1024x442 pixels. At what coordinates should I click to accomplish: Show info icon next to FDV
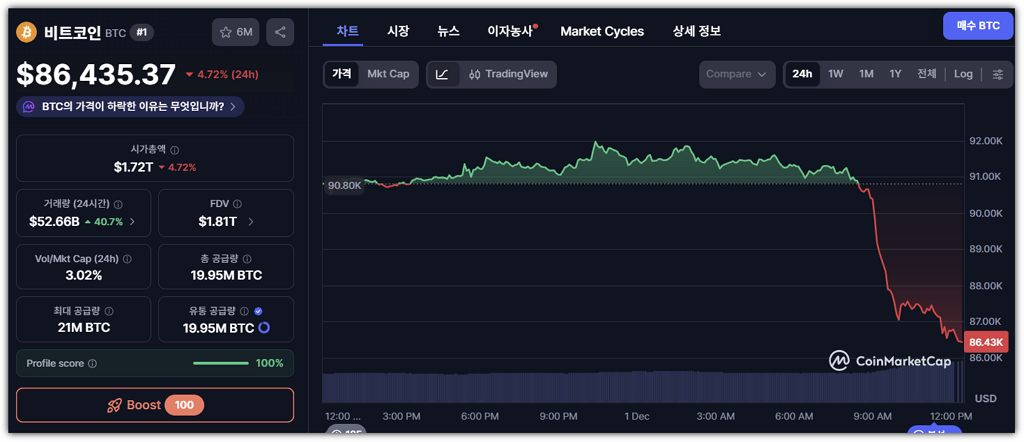pos(238,204)
